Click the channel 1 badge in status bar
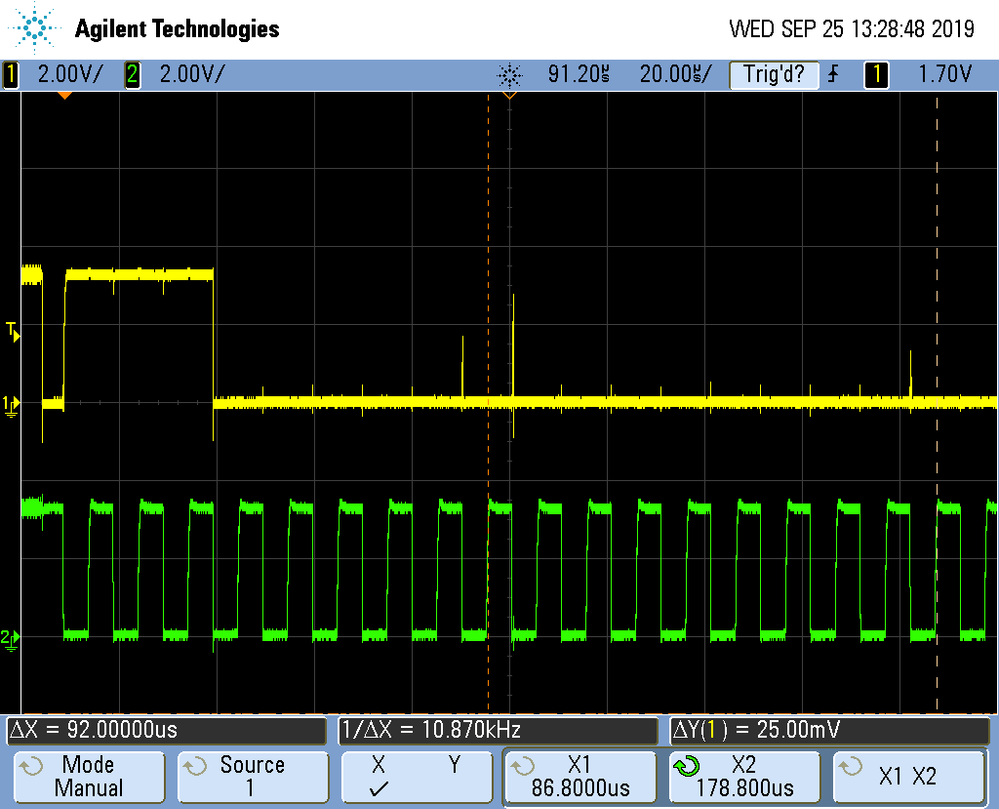The image size is (999, 809). [10, 75]
